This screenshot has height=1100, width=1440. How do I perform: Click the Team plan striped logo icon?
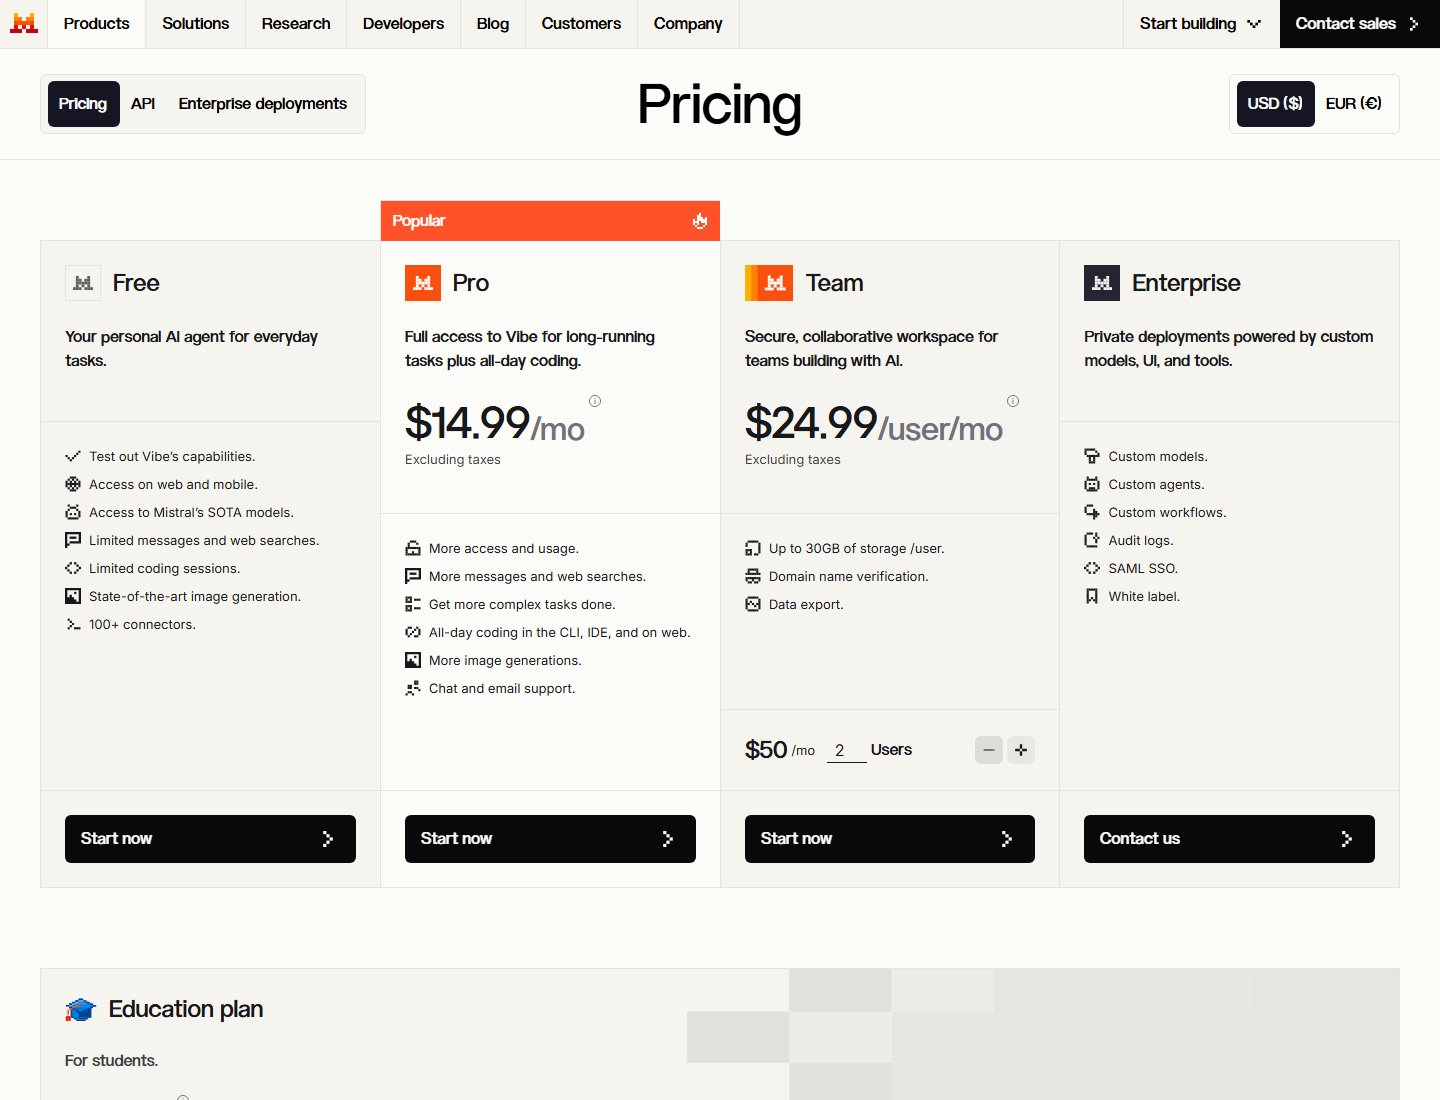(x=769, y=283)
